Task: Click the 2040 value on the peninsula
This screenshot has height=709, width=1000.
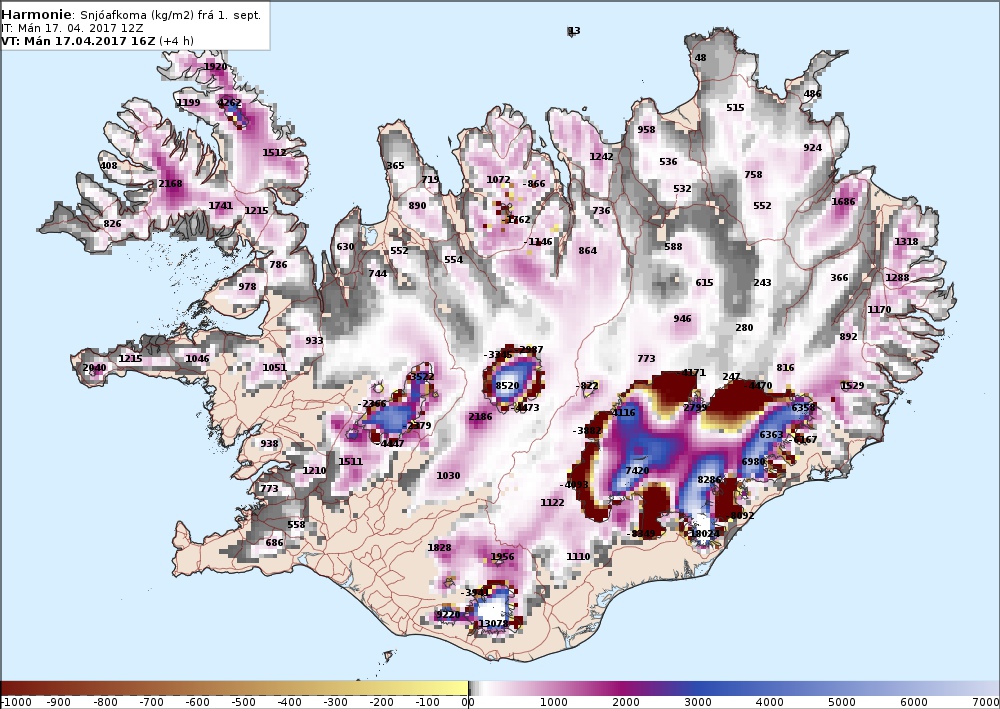Action: coord(94,367)
